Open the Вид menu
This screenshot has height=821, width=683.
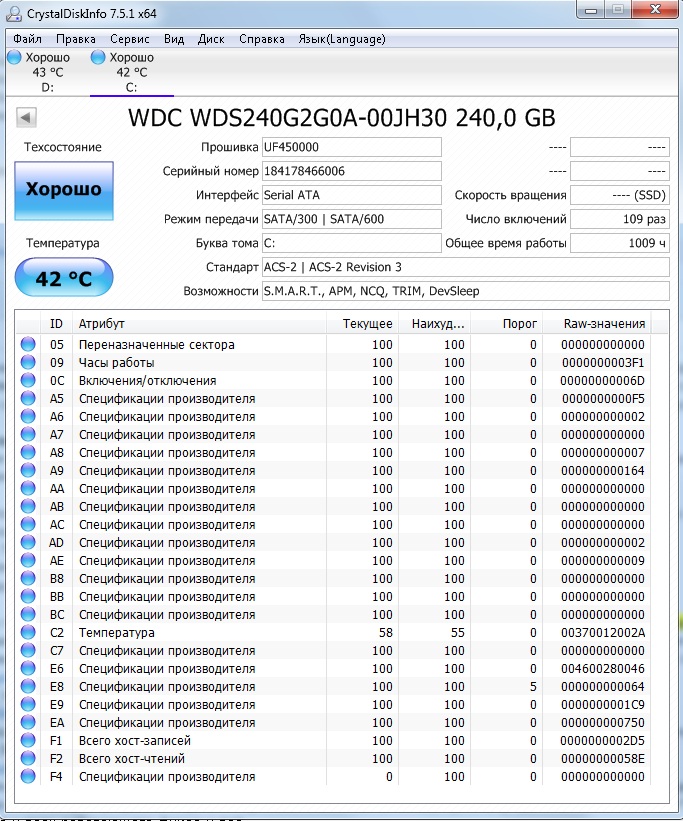pyautogui.click(x=174, y=39)
